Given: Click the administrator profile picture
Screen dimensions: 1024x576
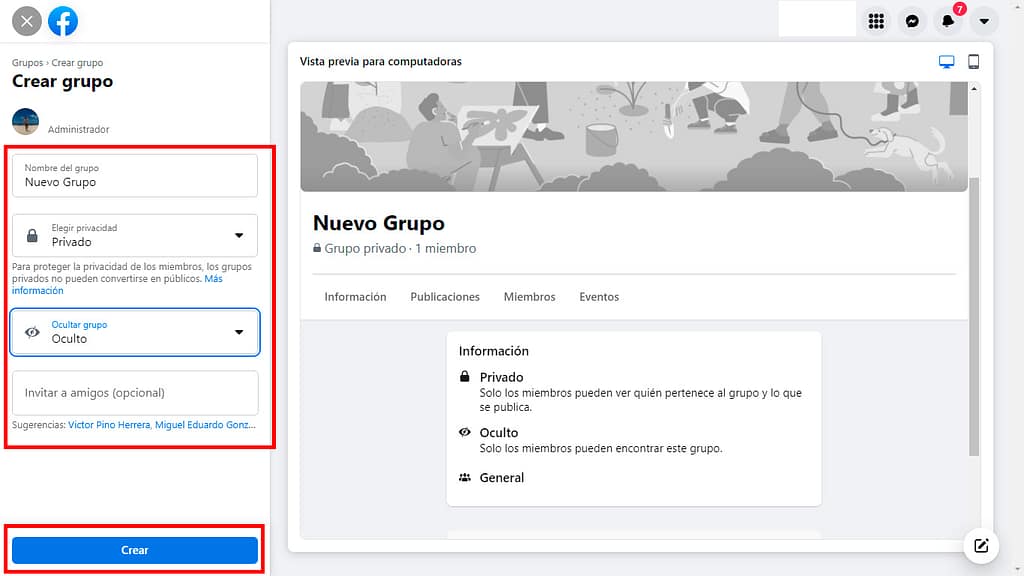Looking at the screenshot, I should (x=25, y=122).
